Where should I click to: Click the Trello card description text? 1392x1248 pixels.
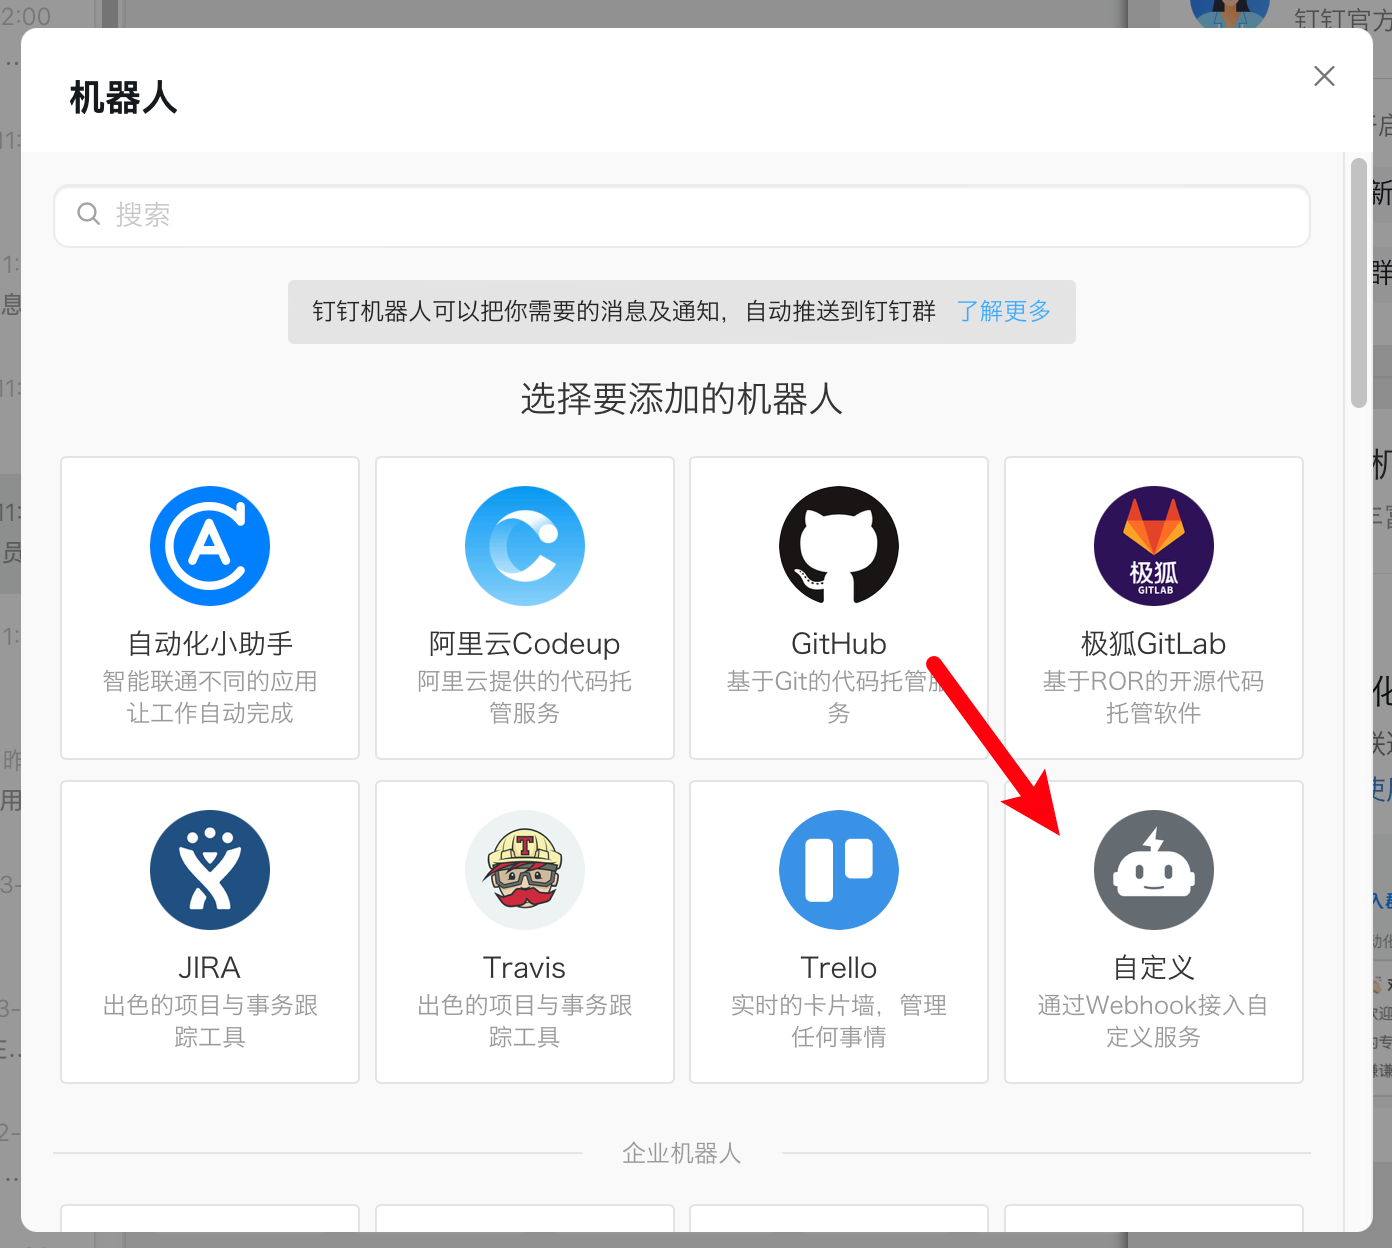839,1021
